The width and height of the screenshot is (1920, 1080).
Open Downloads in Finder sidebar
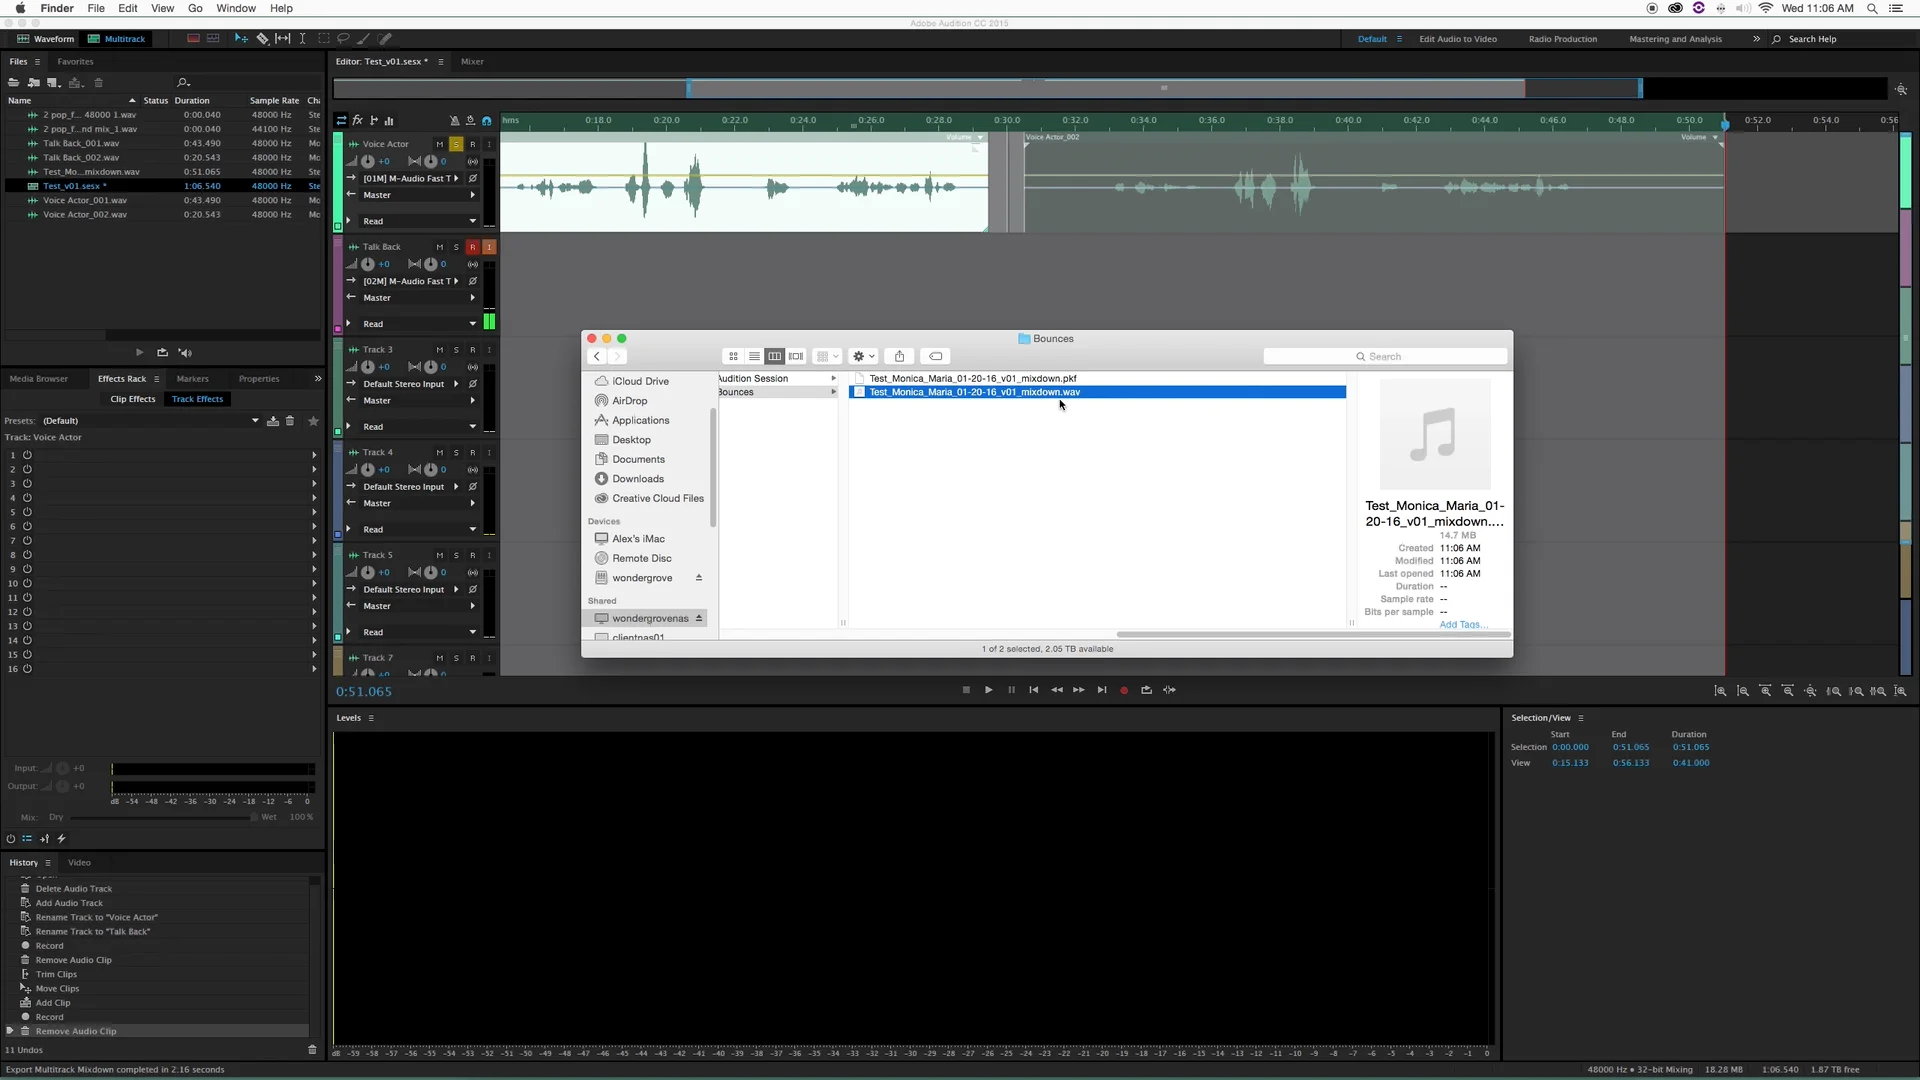[637, 479]
